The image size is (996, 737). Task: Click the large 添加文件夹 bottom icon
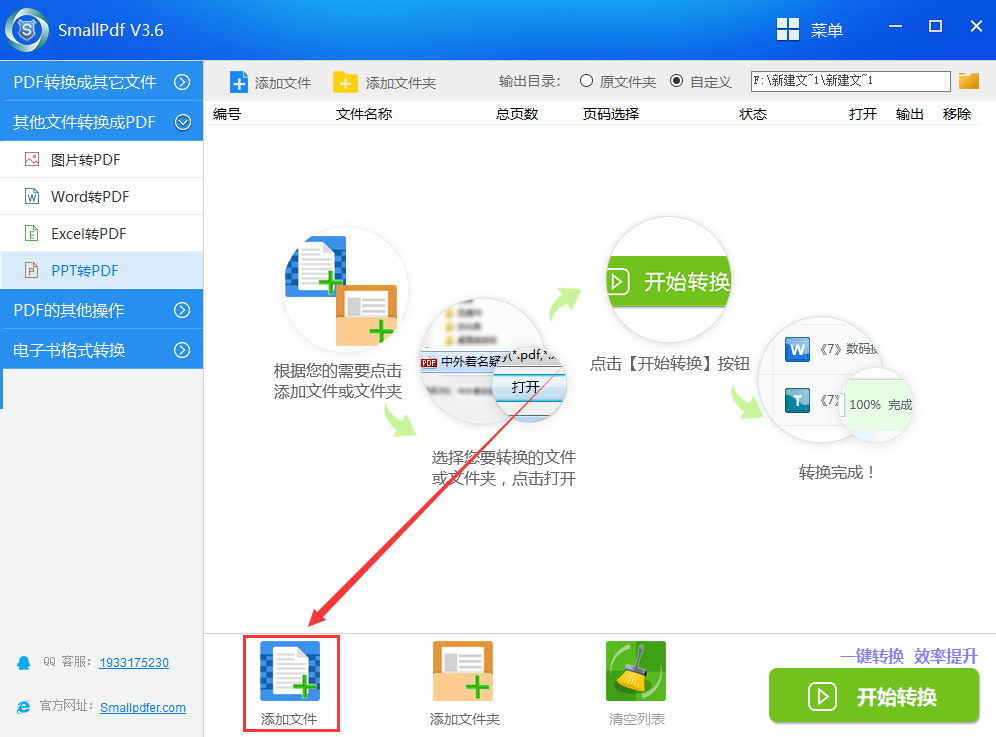(463, 671)
